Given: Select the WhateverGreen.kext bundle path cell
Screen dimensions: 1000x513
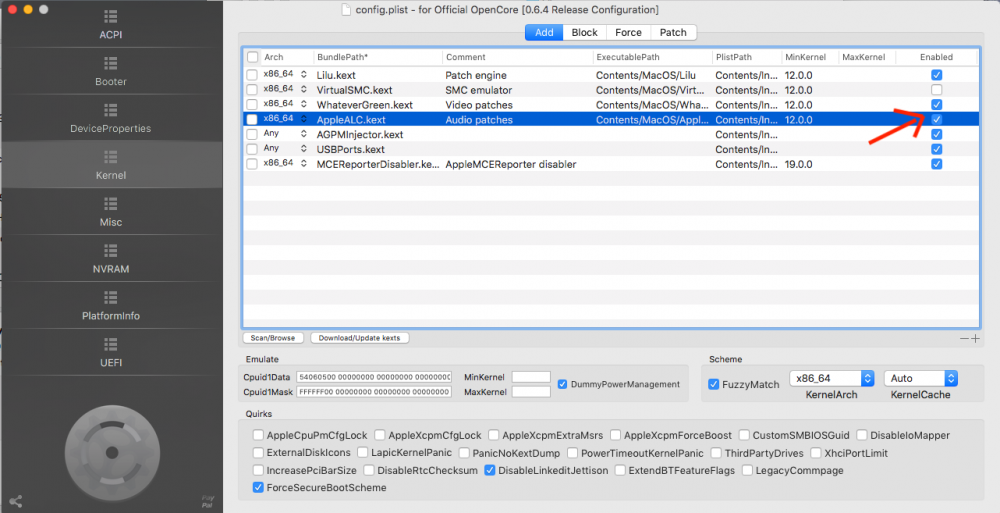Looking at the screenshot, I should (365, 105).
